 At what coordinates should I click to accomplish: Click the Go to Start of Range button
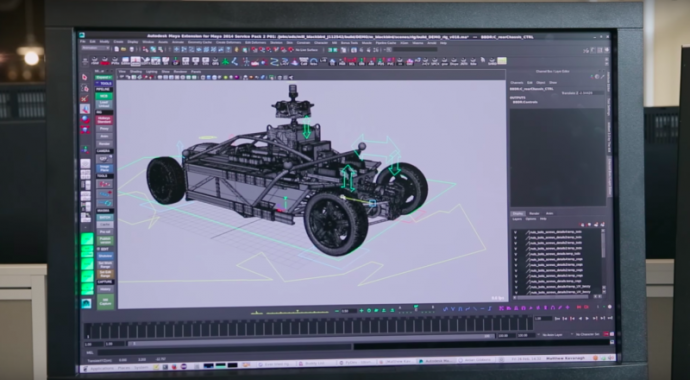point(557,318)
